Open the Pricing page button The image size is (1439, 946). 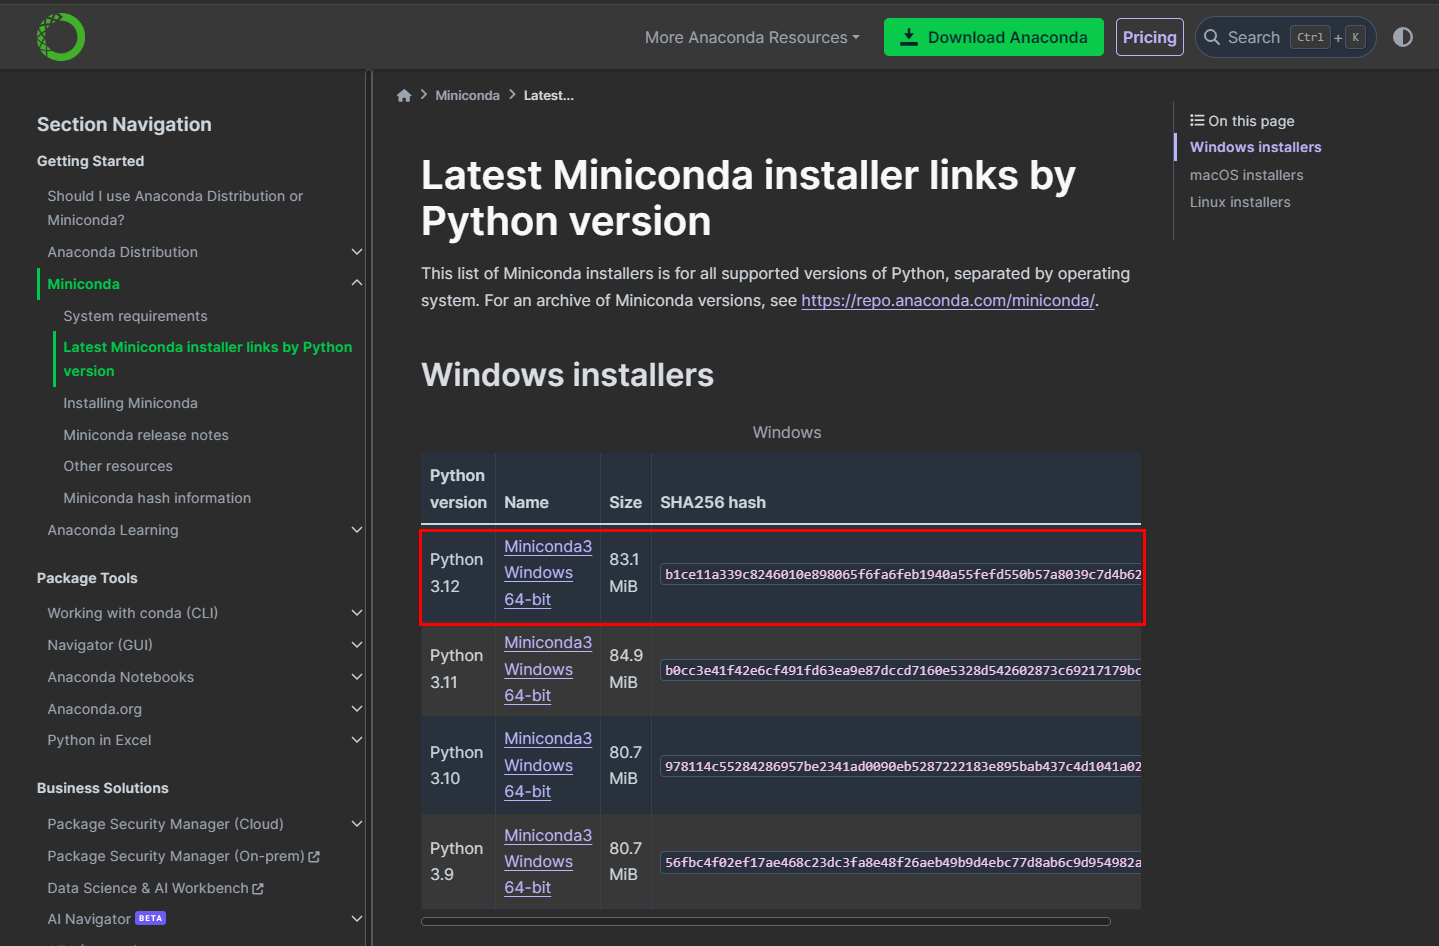tap(1150, 37)
